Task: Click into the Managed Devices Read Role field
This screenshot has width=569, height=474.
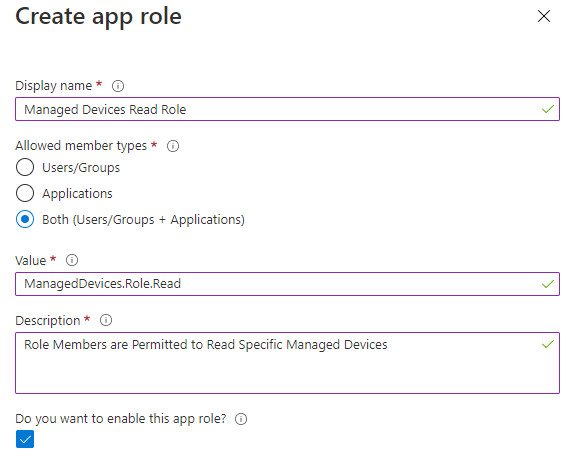Action: 287,109
